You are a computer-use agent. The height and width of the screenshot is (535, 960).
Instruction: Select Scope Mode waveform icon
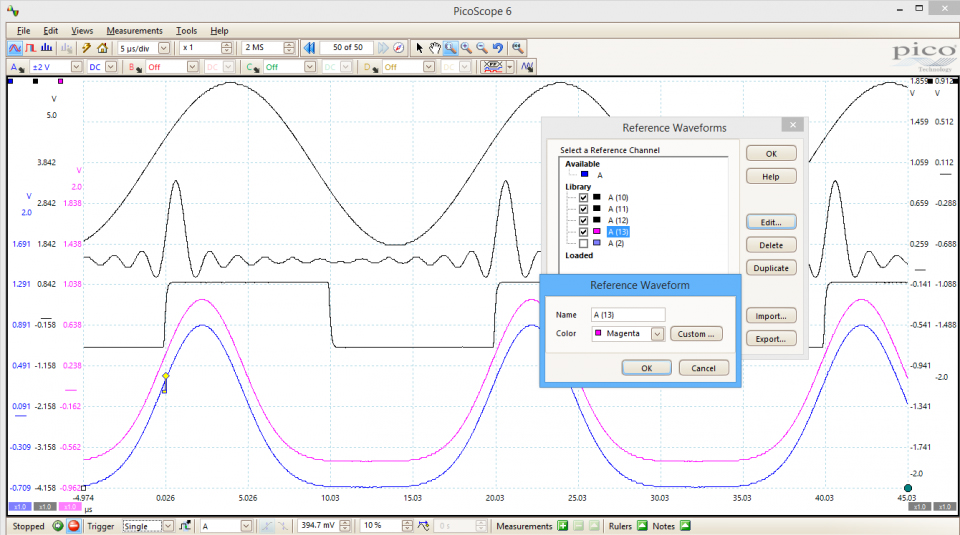pyautogui.click(x=16, y=48)
